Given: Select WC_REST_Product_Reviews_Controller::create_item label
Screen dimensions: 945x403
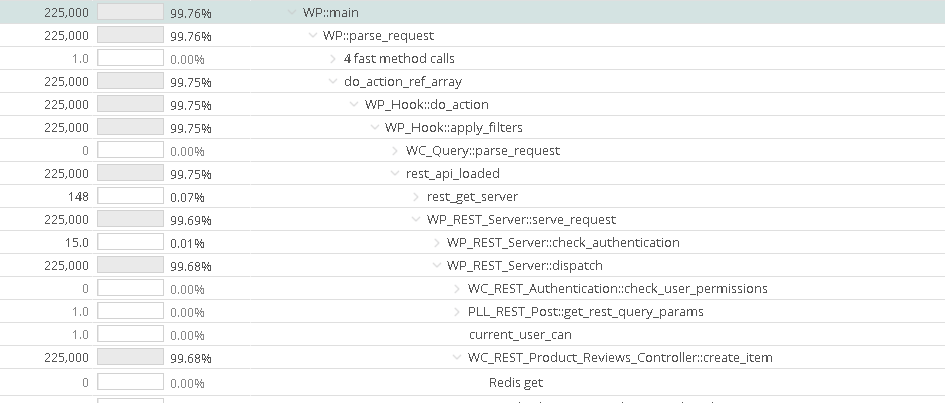Looking at the screenshot, I should tap(620, 358).
